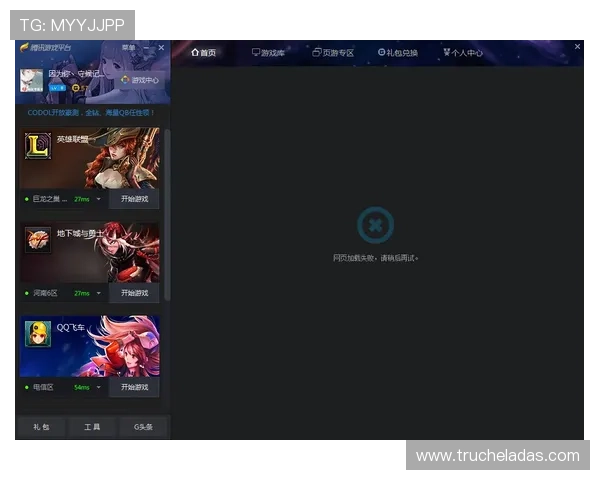Open the G头条 bottom tab
Image resolution: width=600 pixels, height=480 pixels.
[143, 427]
